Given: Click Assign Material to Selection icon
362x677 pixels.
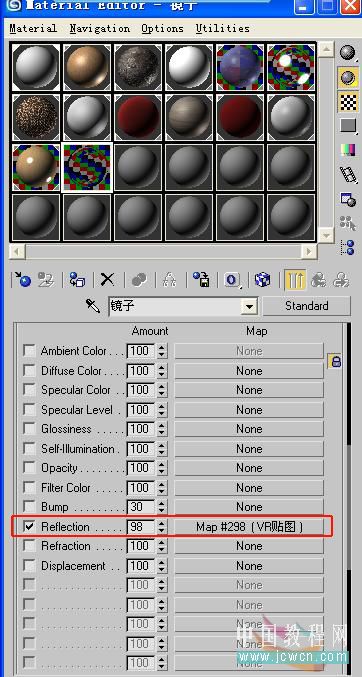Looking at the screenshot, I should pyautogui.click(x=77, y=280).
